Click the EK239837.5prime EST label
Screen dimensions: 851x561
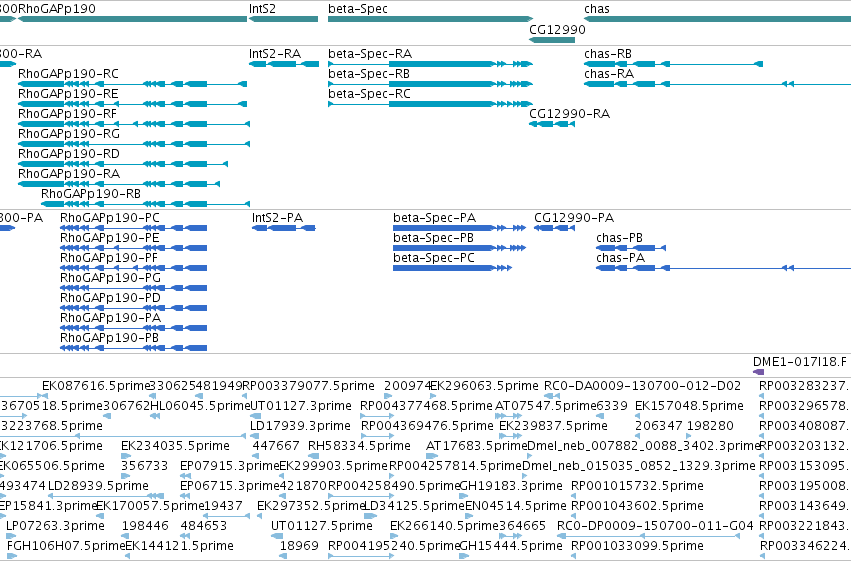coord(553,426)
